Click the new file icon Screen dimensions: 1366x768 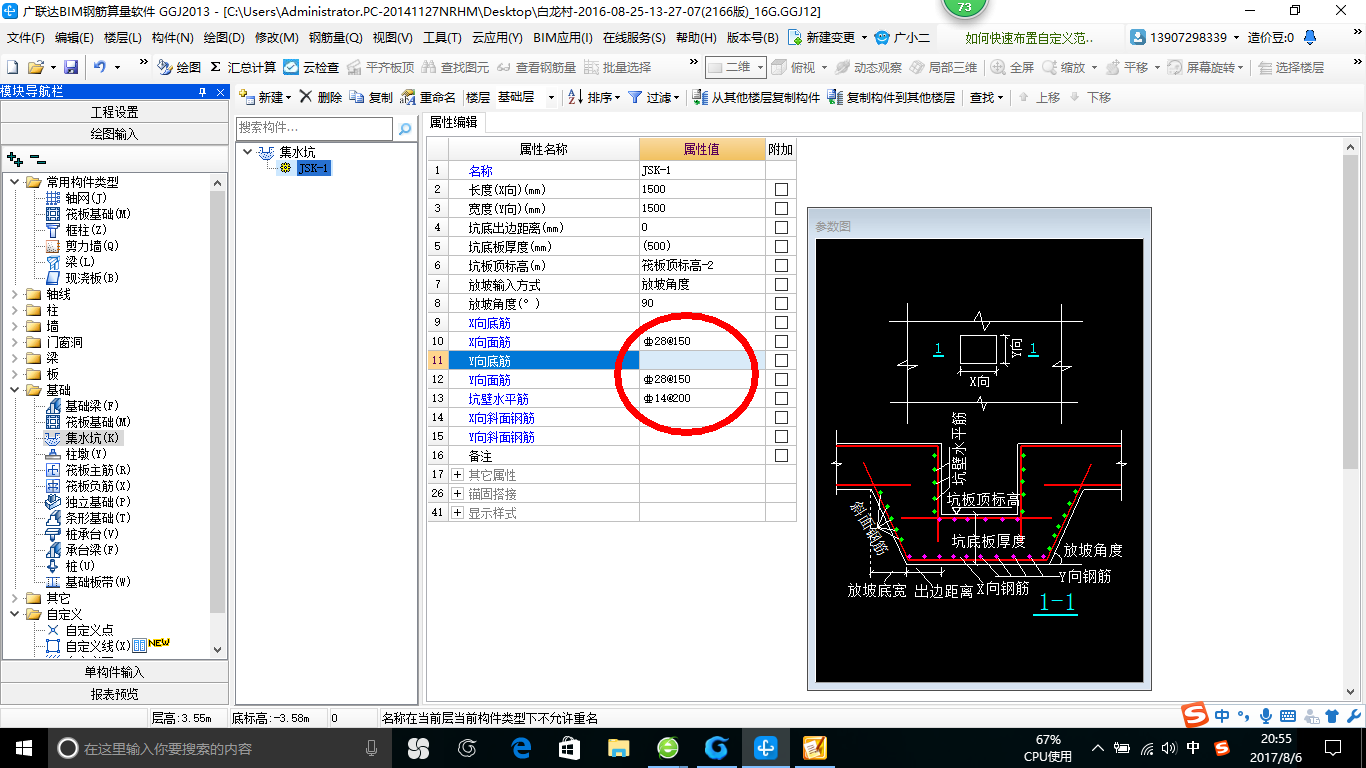12,67
